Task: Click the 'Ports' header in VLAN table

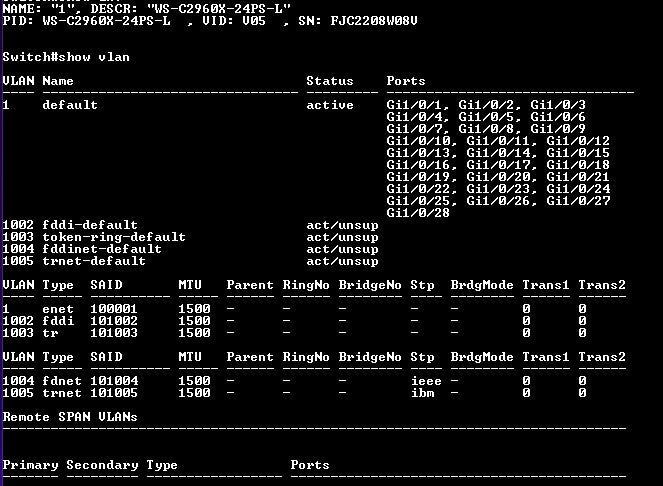Action: coord(406,81)
